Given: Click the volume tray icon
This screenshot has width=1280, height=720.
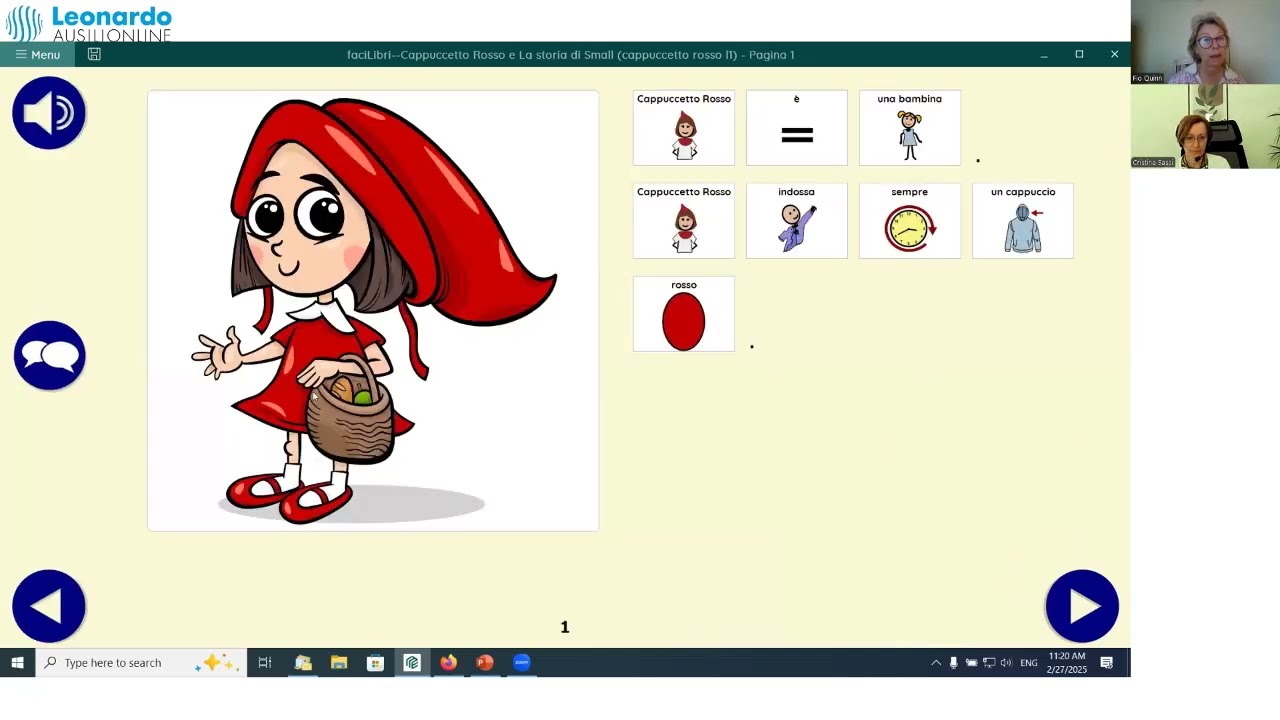Looking at the screenshot, I should [x=1006, y=662].
